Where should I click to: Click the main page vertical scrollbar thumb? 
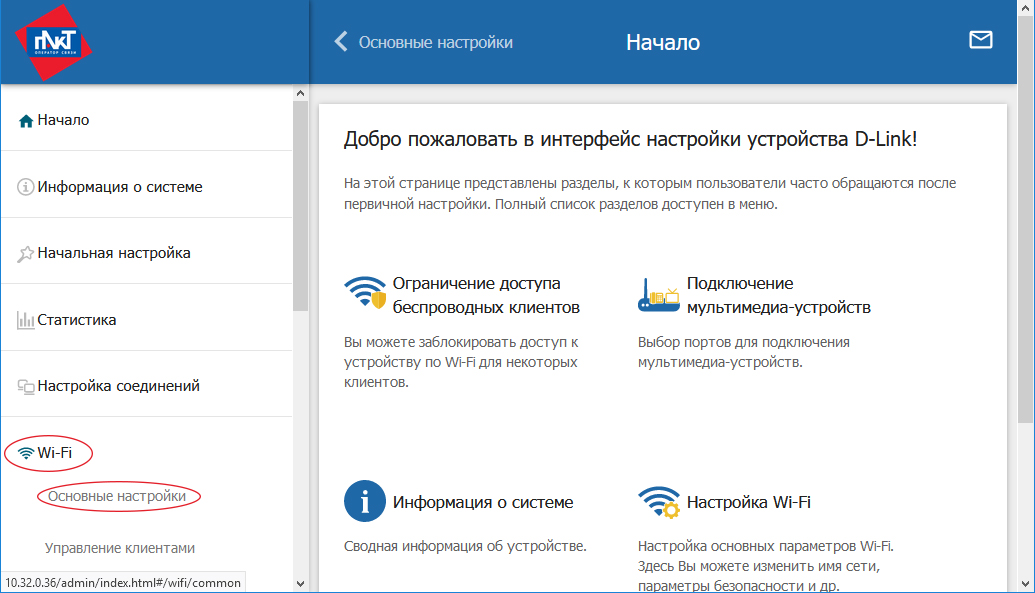(x=1026, y=250)
